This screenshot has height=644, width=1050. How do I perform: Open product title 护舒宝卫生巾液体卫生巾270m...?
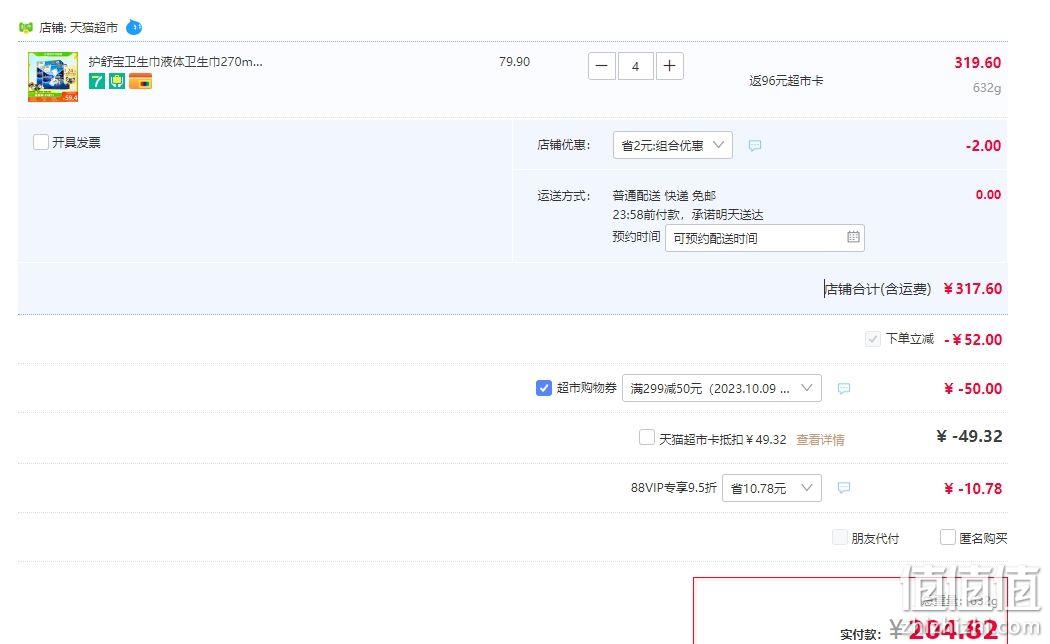[x=175, y=62]
